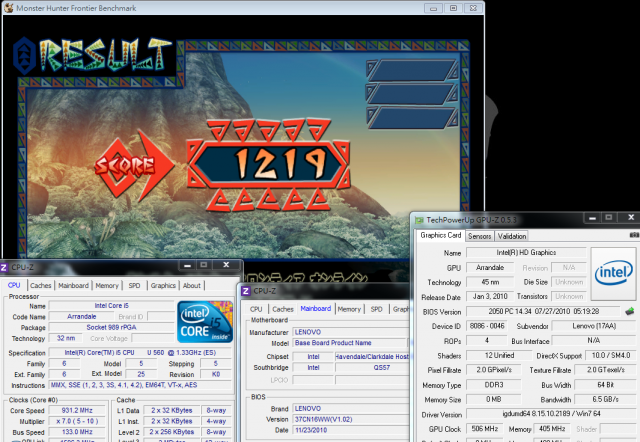Image resolution: width=640 pixels, height=442 pixels.
Task: Close the left CPU-Z window
Action: 226,265
